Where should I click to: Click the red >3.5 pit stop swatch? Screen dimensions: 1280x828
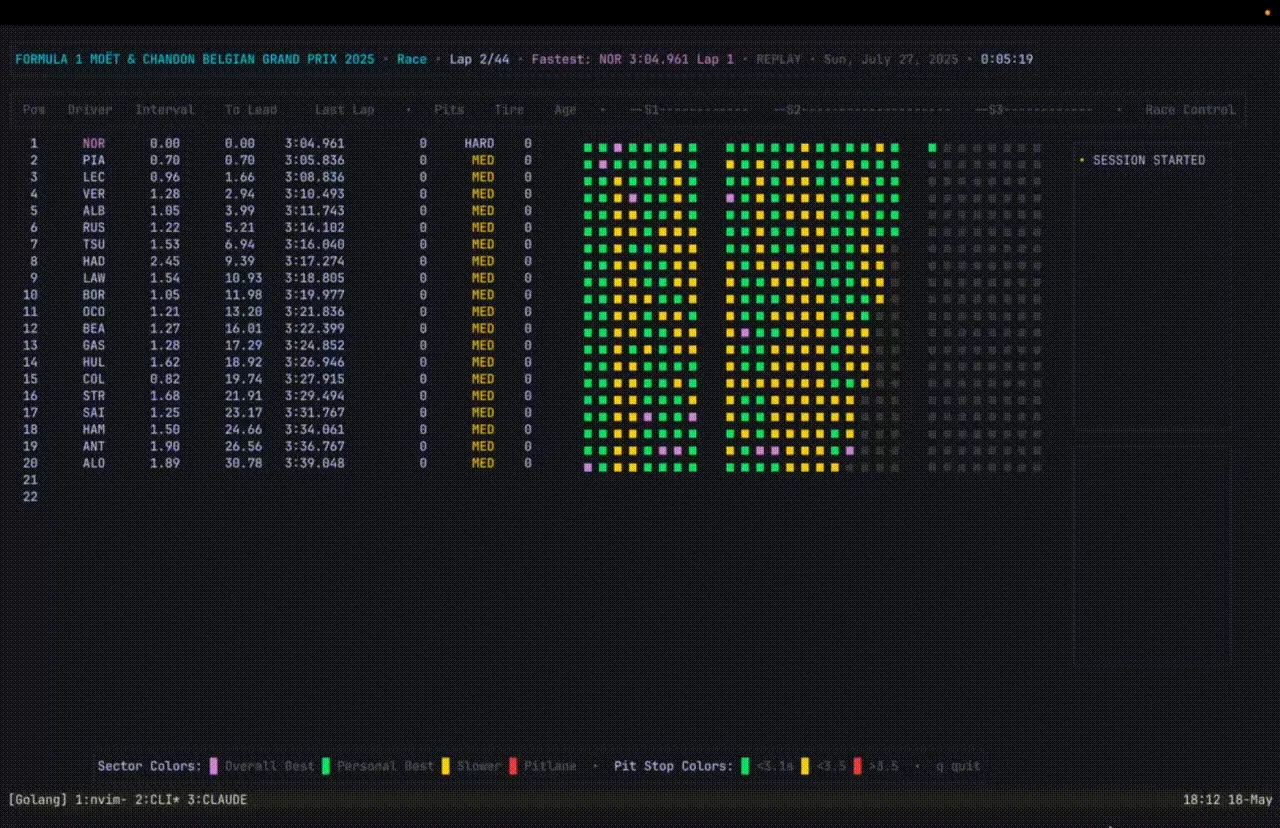(857, 766)
